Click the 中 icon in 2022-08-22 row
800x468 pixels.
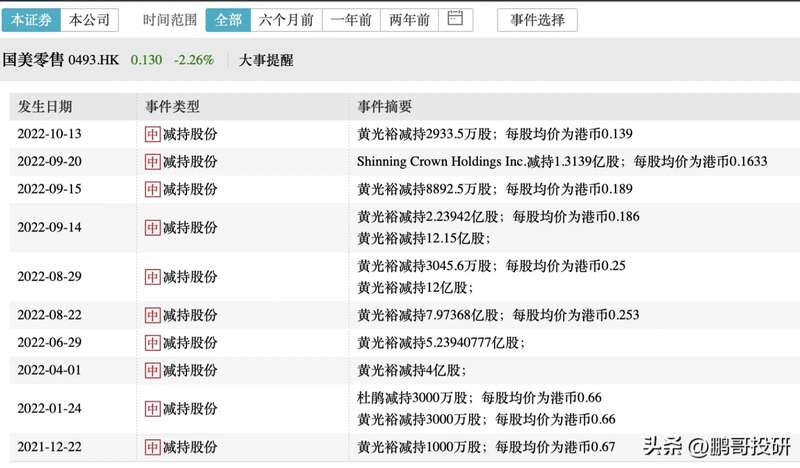(153, 315)
